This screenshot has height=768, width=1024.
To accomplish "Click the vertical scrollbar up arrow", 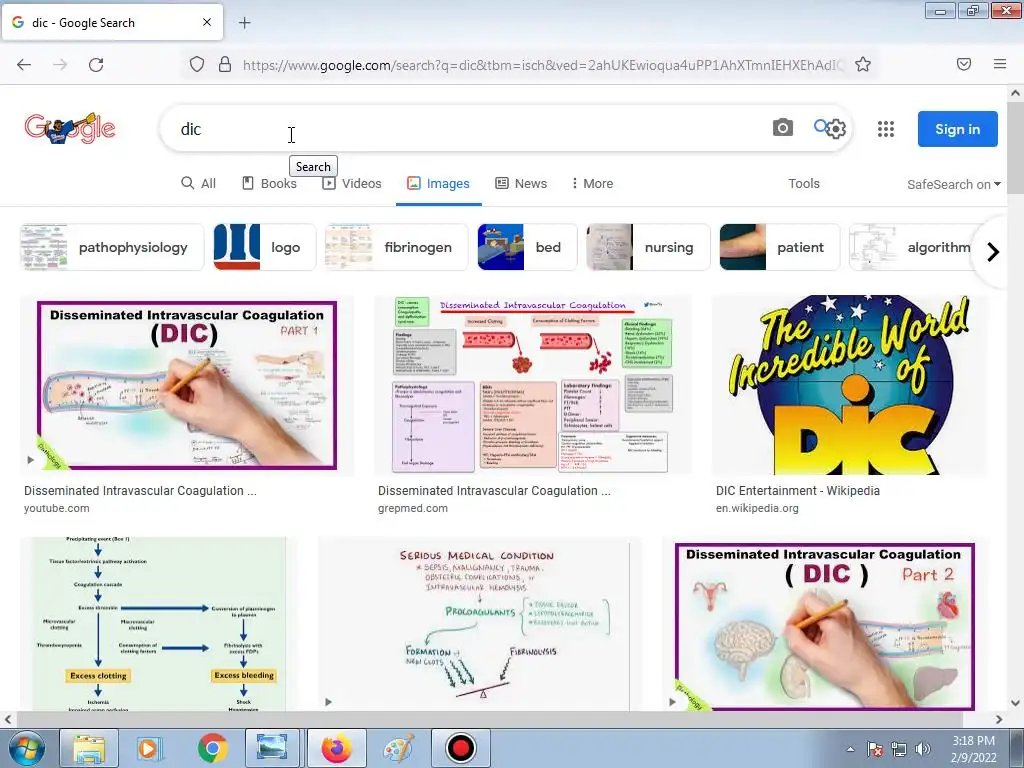I will click(x=1015, y=93).
